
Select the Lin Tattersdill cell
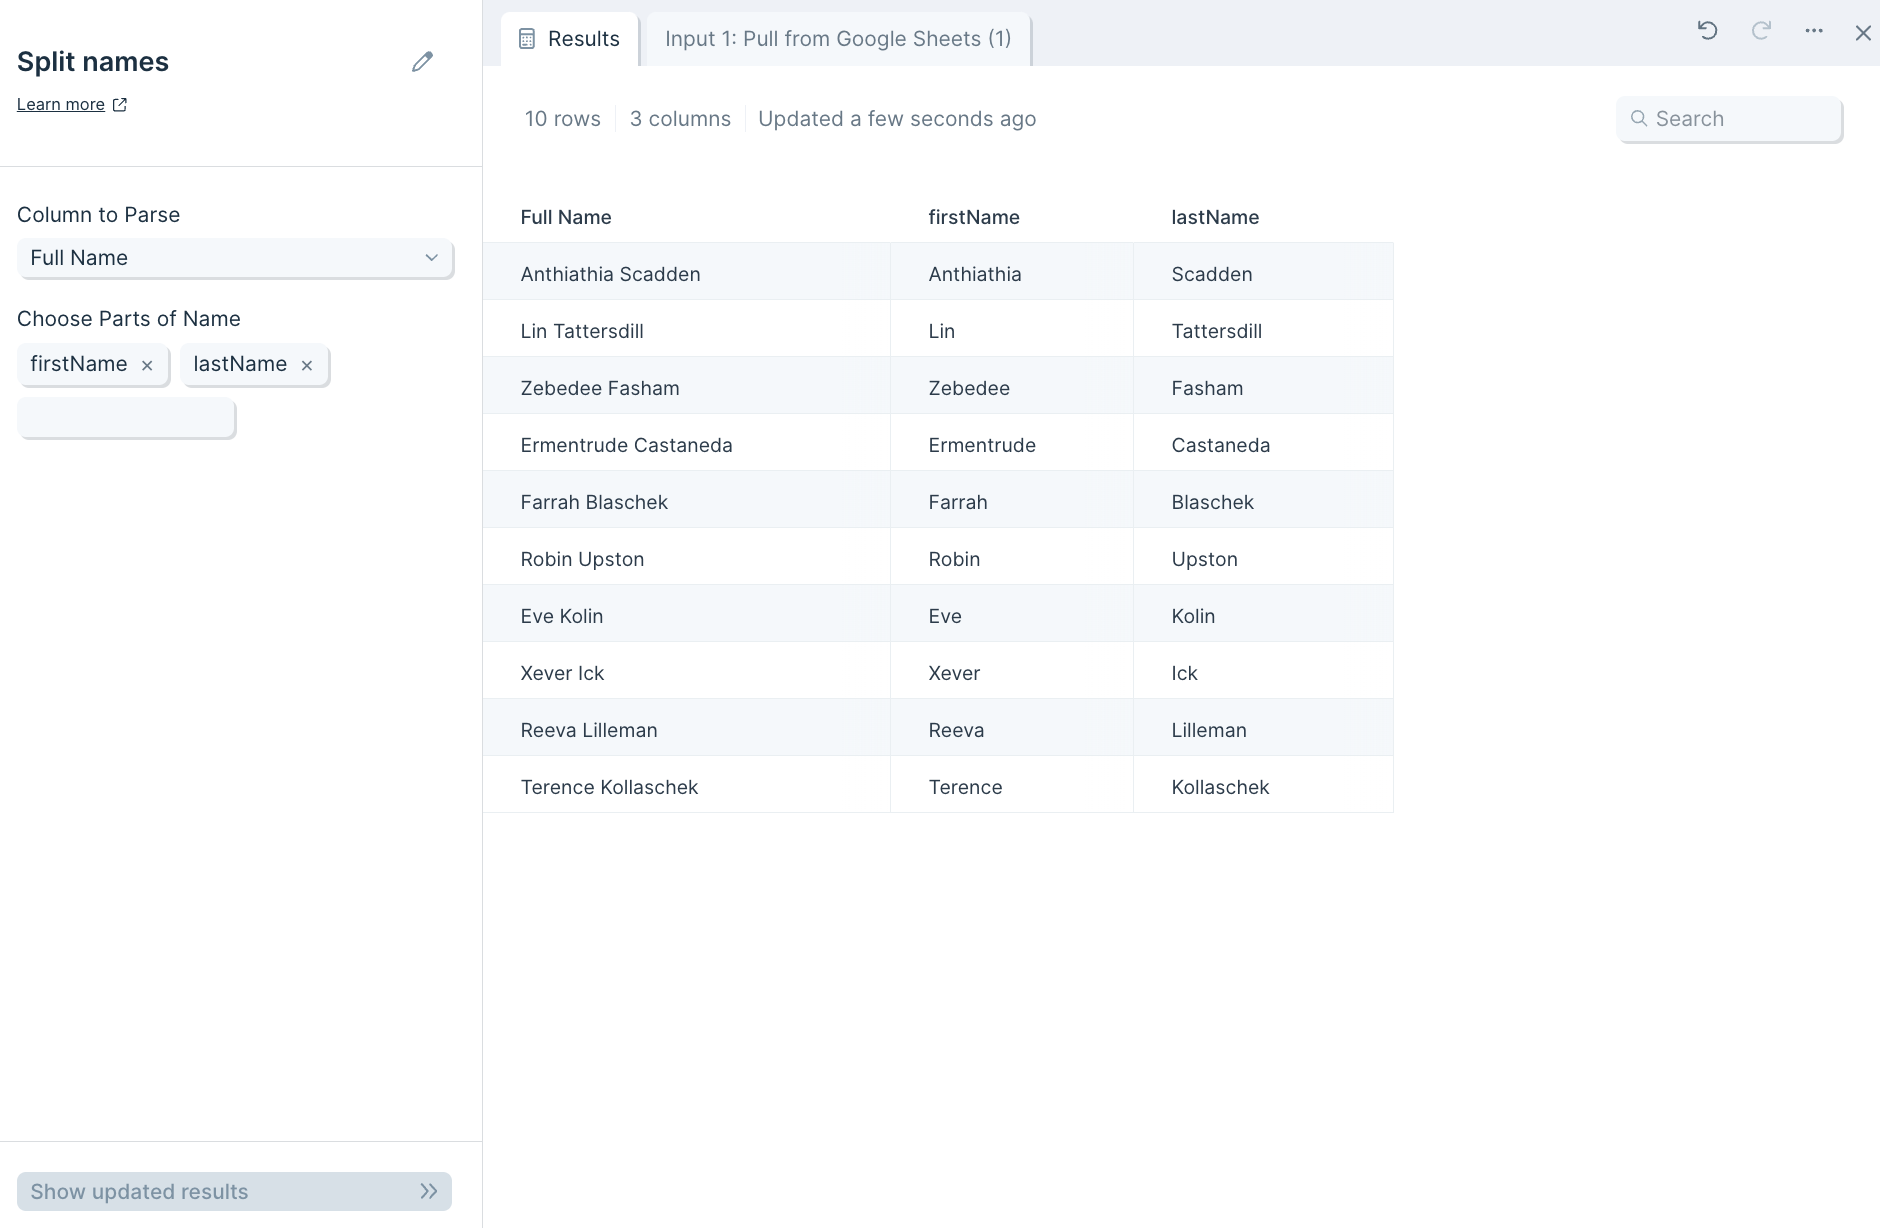click(x=686, y=329)
